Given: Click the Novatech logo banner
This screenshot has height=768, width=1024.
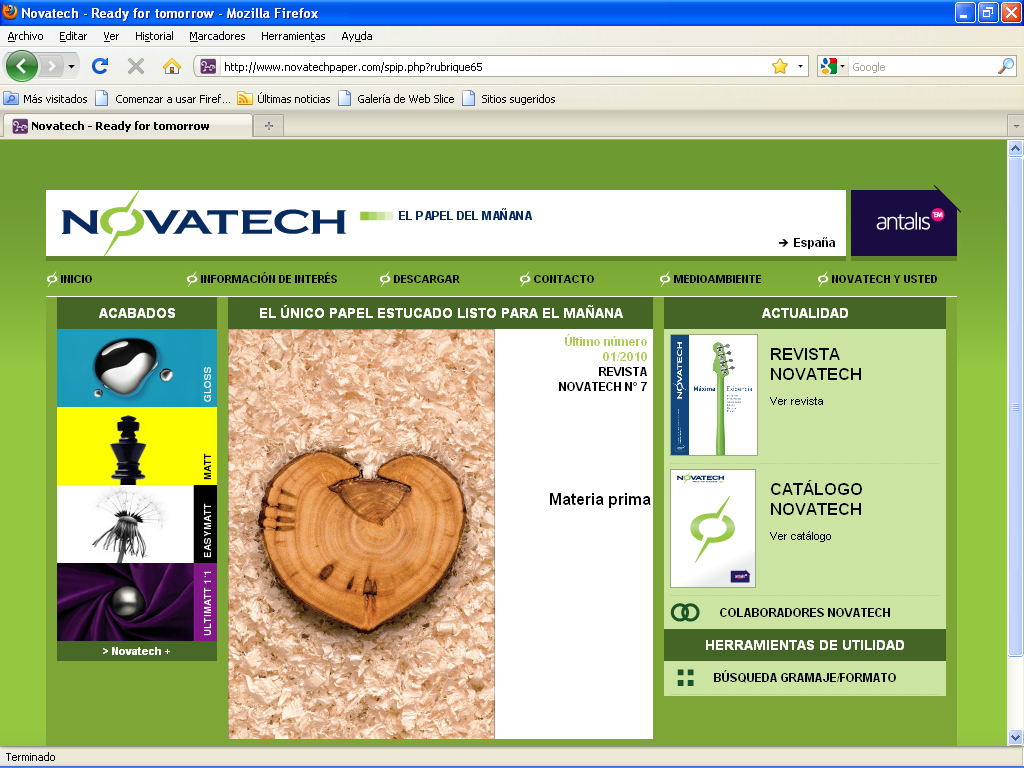Looking at the screenshot, I should click(x=203, y=222).
